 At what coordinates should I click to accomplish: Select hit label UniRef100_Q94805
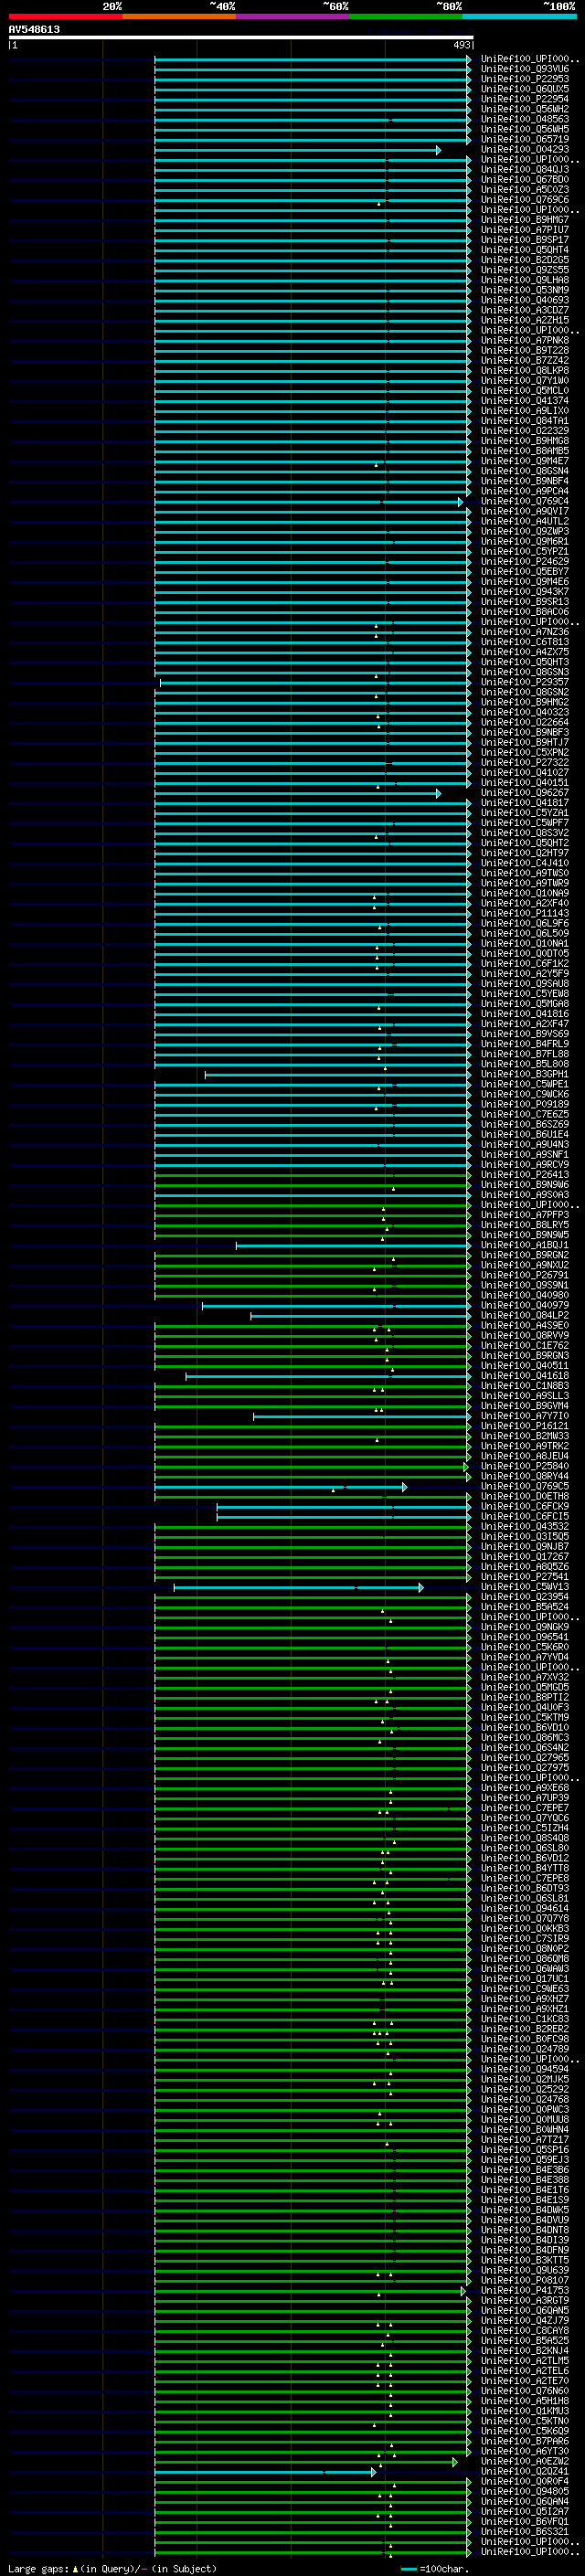point(525,2491)
